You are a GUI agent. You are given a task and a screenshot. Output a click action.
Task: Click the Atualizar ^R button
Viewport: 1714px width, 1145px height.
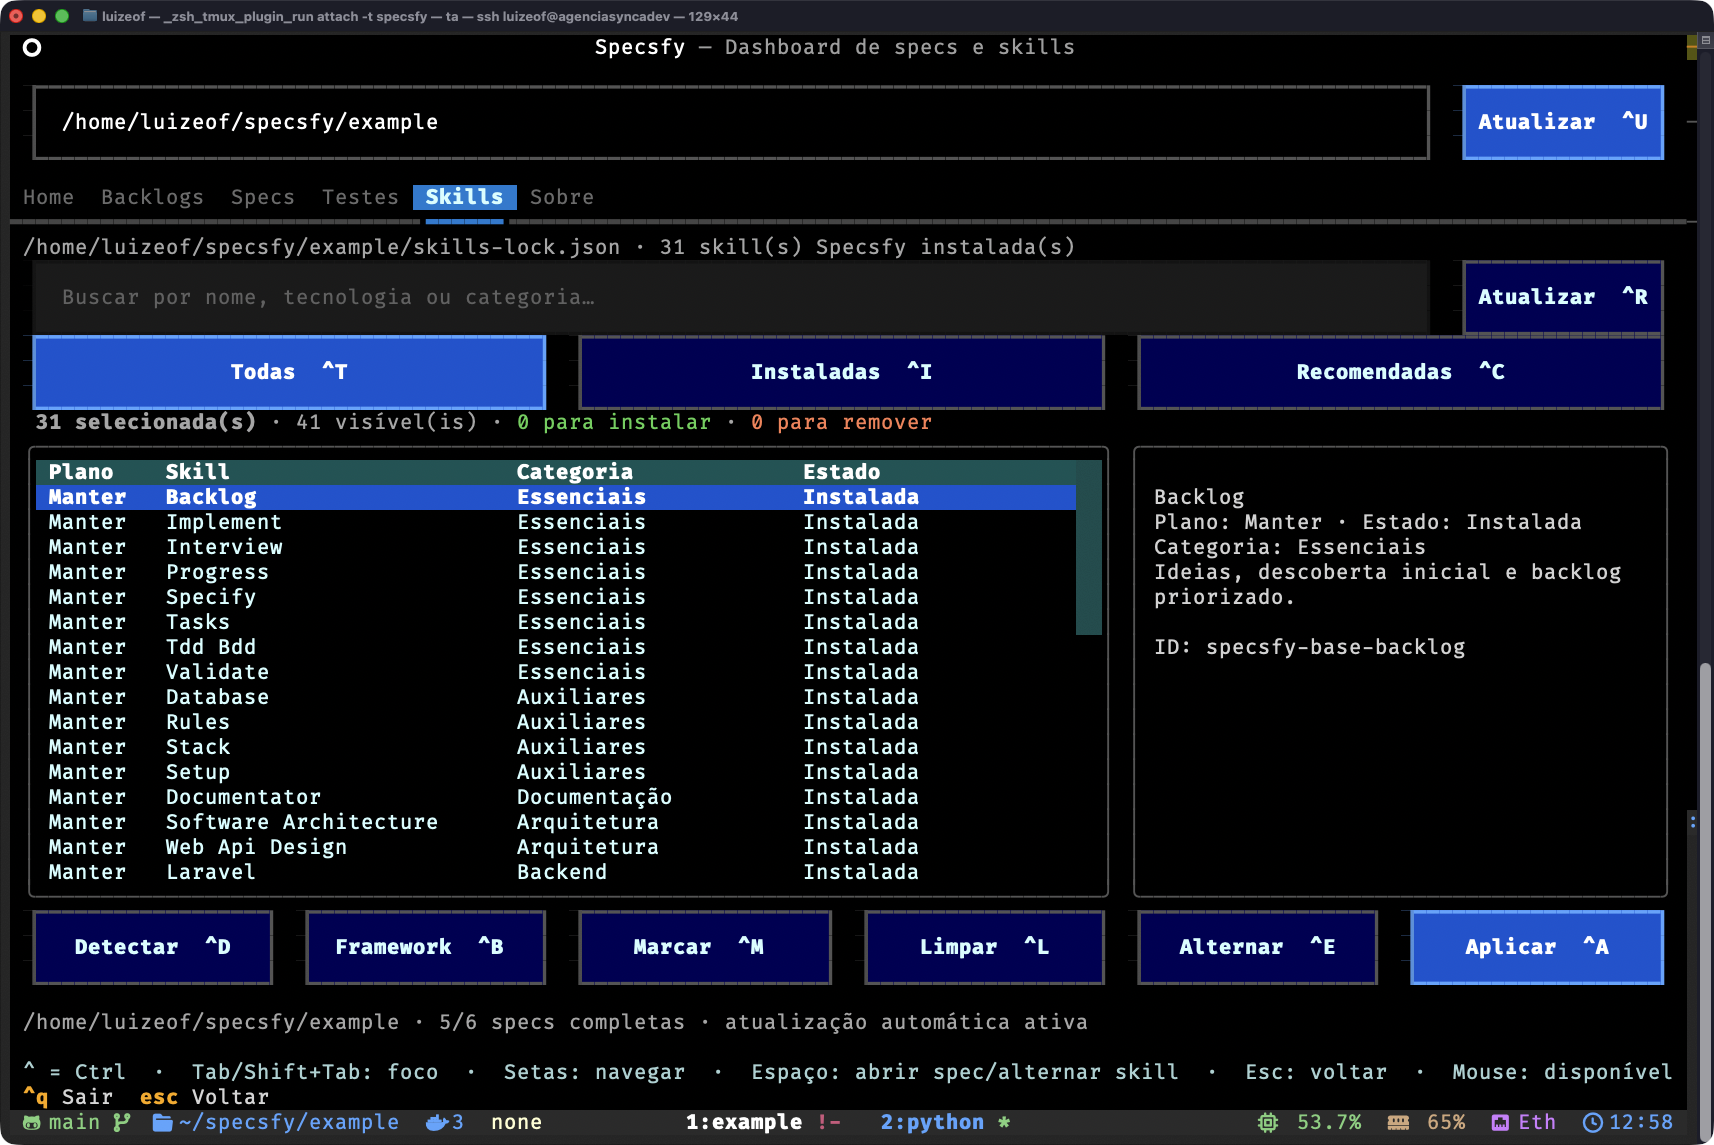1563,297
